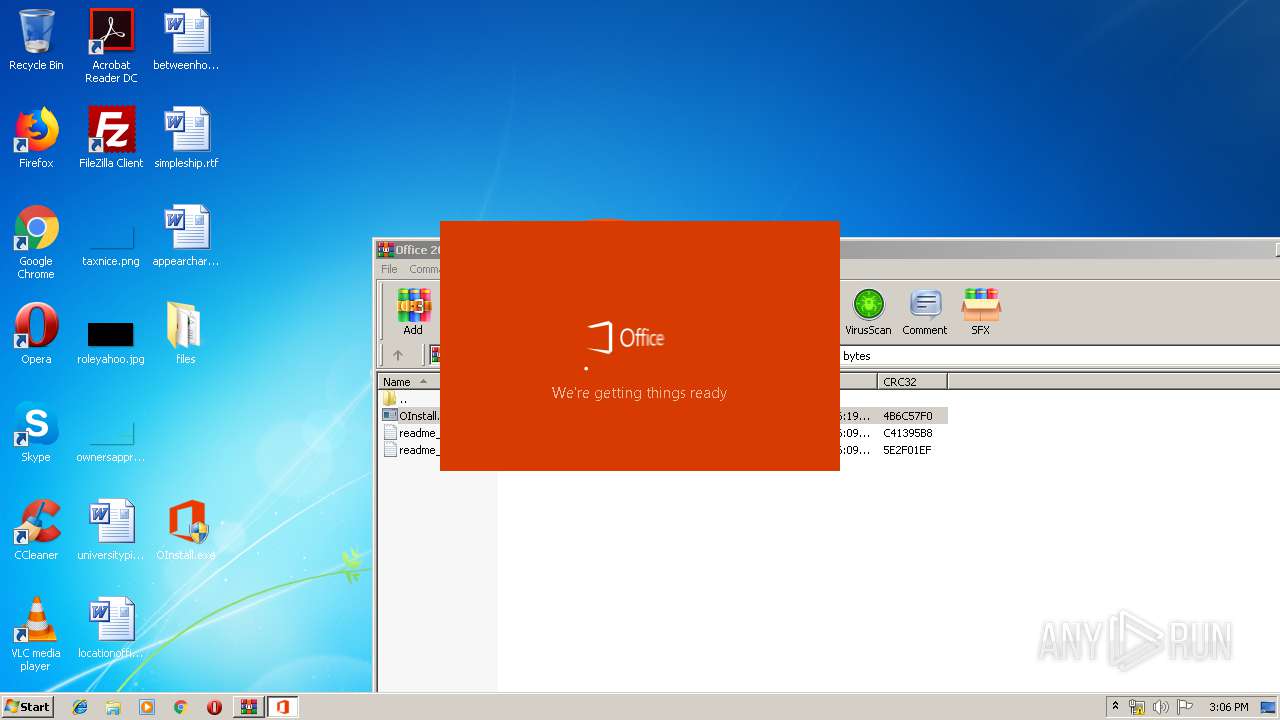Open the File menu in WinRAR
This screenshot has height=720, width=1280.
pos(389,269)
